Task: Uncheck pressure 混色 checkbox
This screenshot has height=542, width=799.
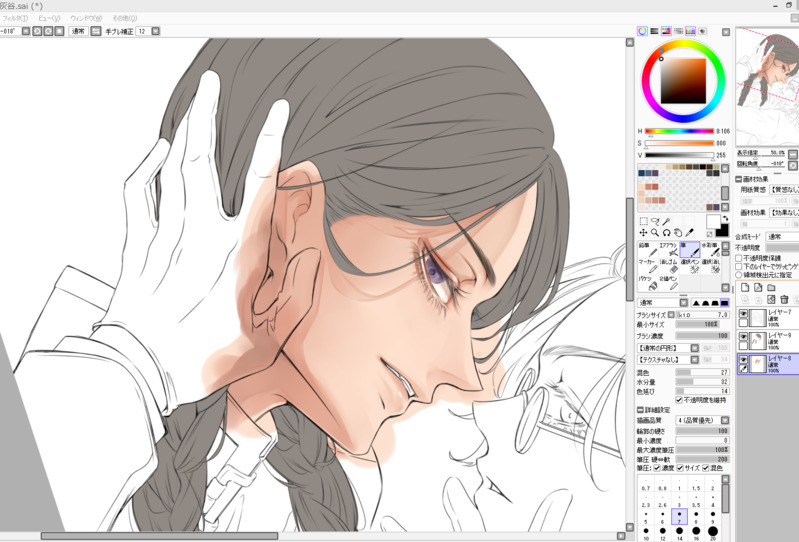Action: pyautogui.click(x=706, y=468)
